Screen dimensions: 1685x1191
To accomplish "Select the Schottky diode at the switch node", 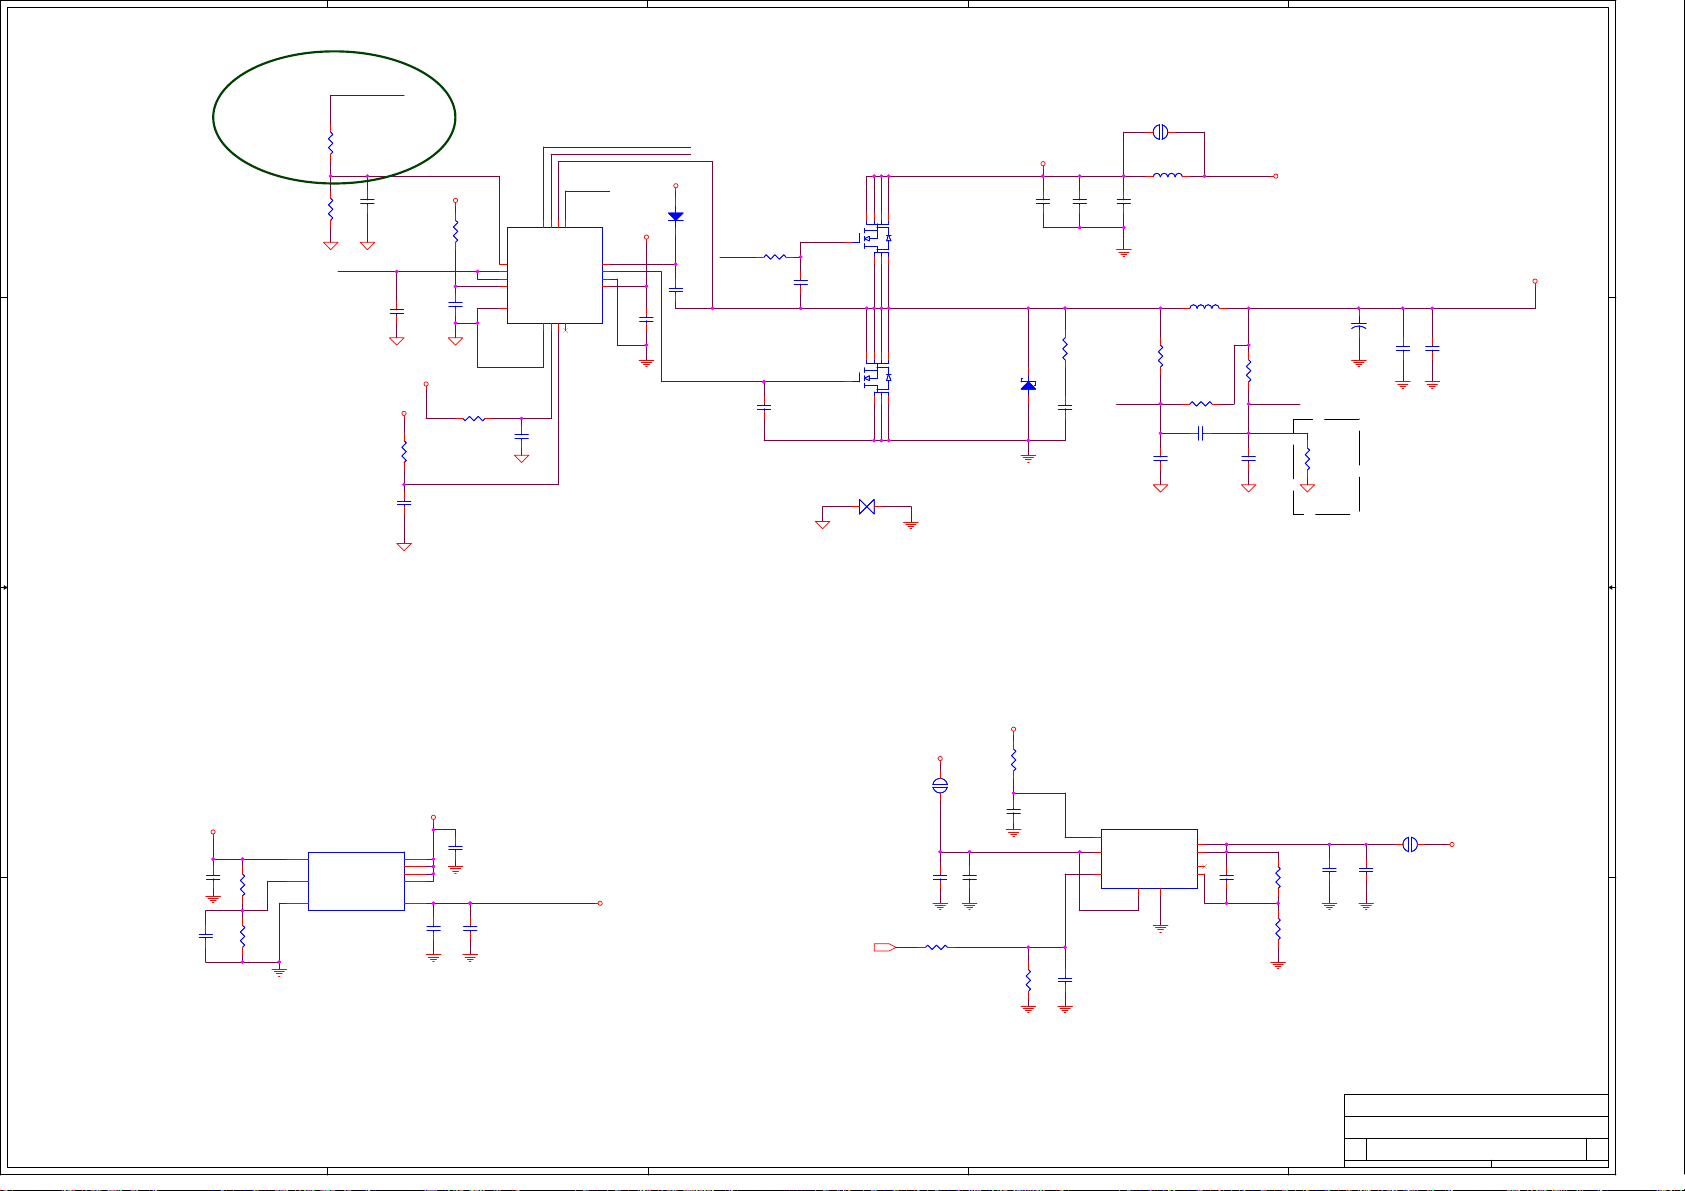I will 1028,385.
